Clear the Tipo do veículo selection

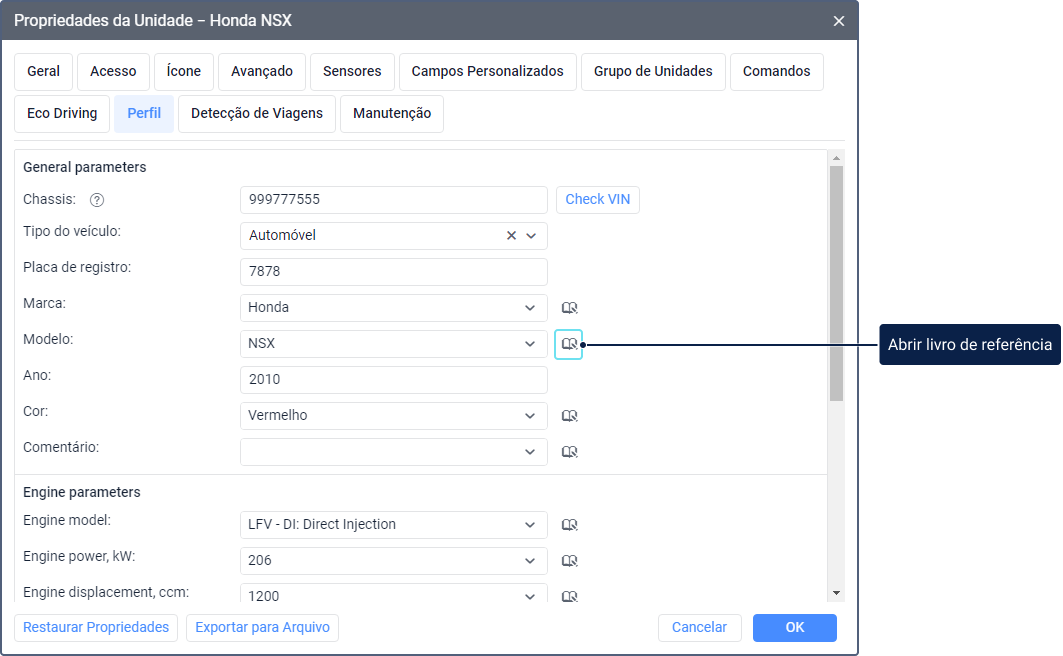(511, 235)
